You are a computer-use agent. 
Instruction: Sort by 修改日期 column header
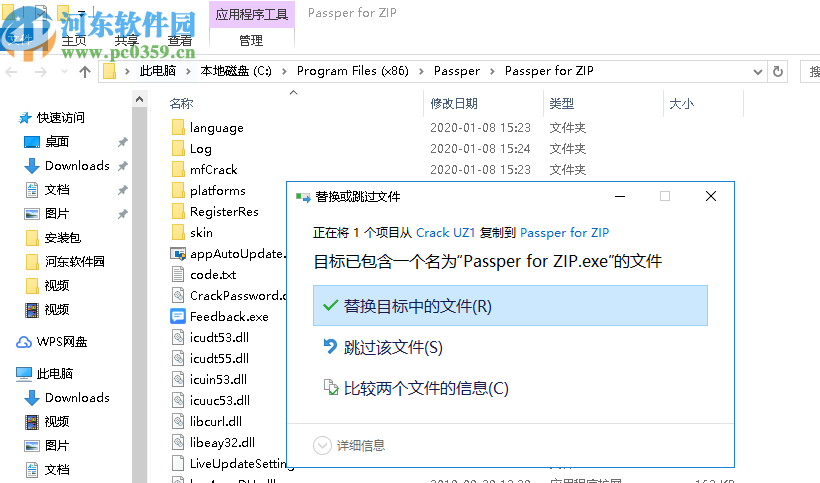(x=454, y=104)
